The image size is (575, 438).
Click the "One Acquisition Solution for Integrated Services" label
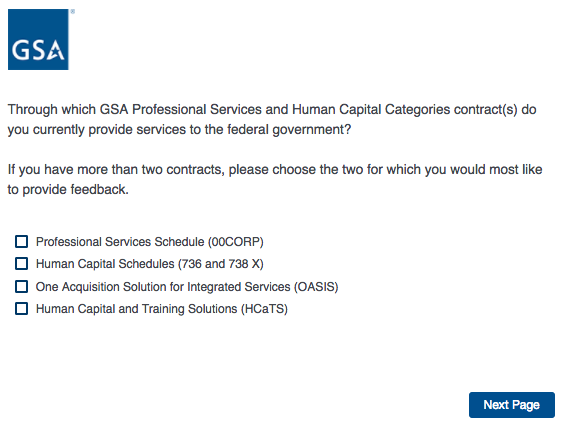click(x=163, y=287)
